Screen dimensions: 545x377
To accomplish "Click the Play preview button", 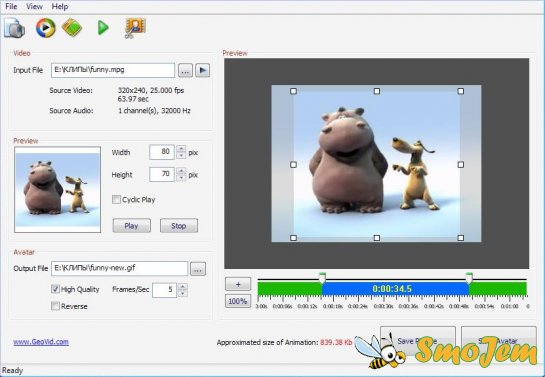I will (132, 226).
